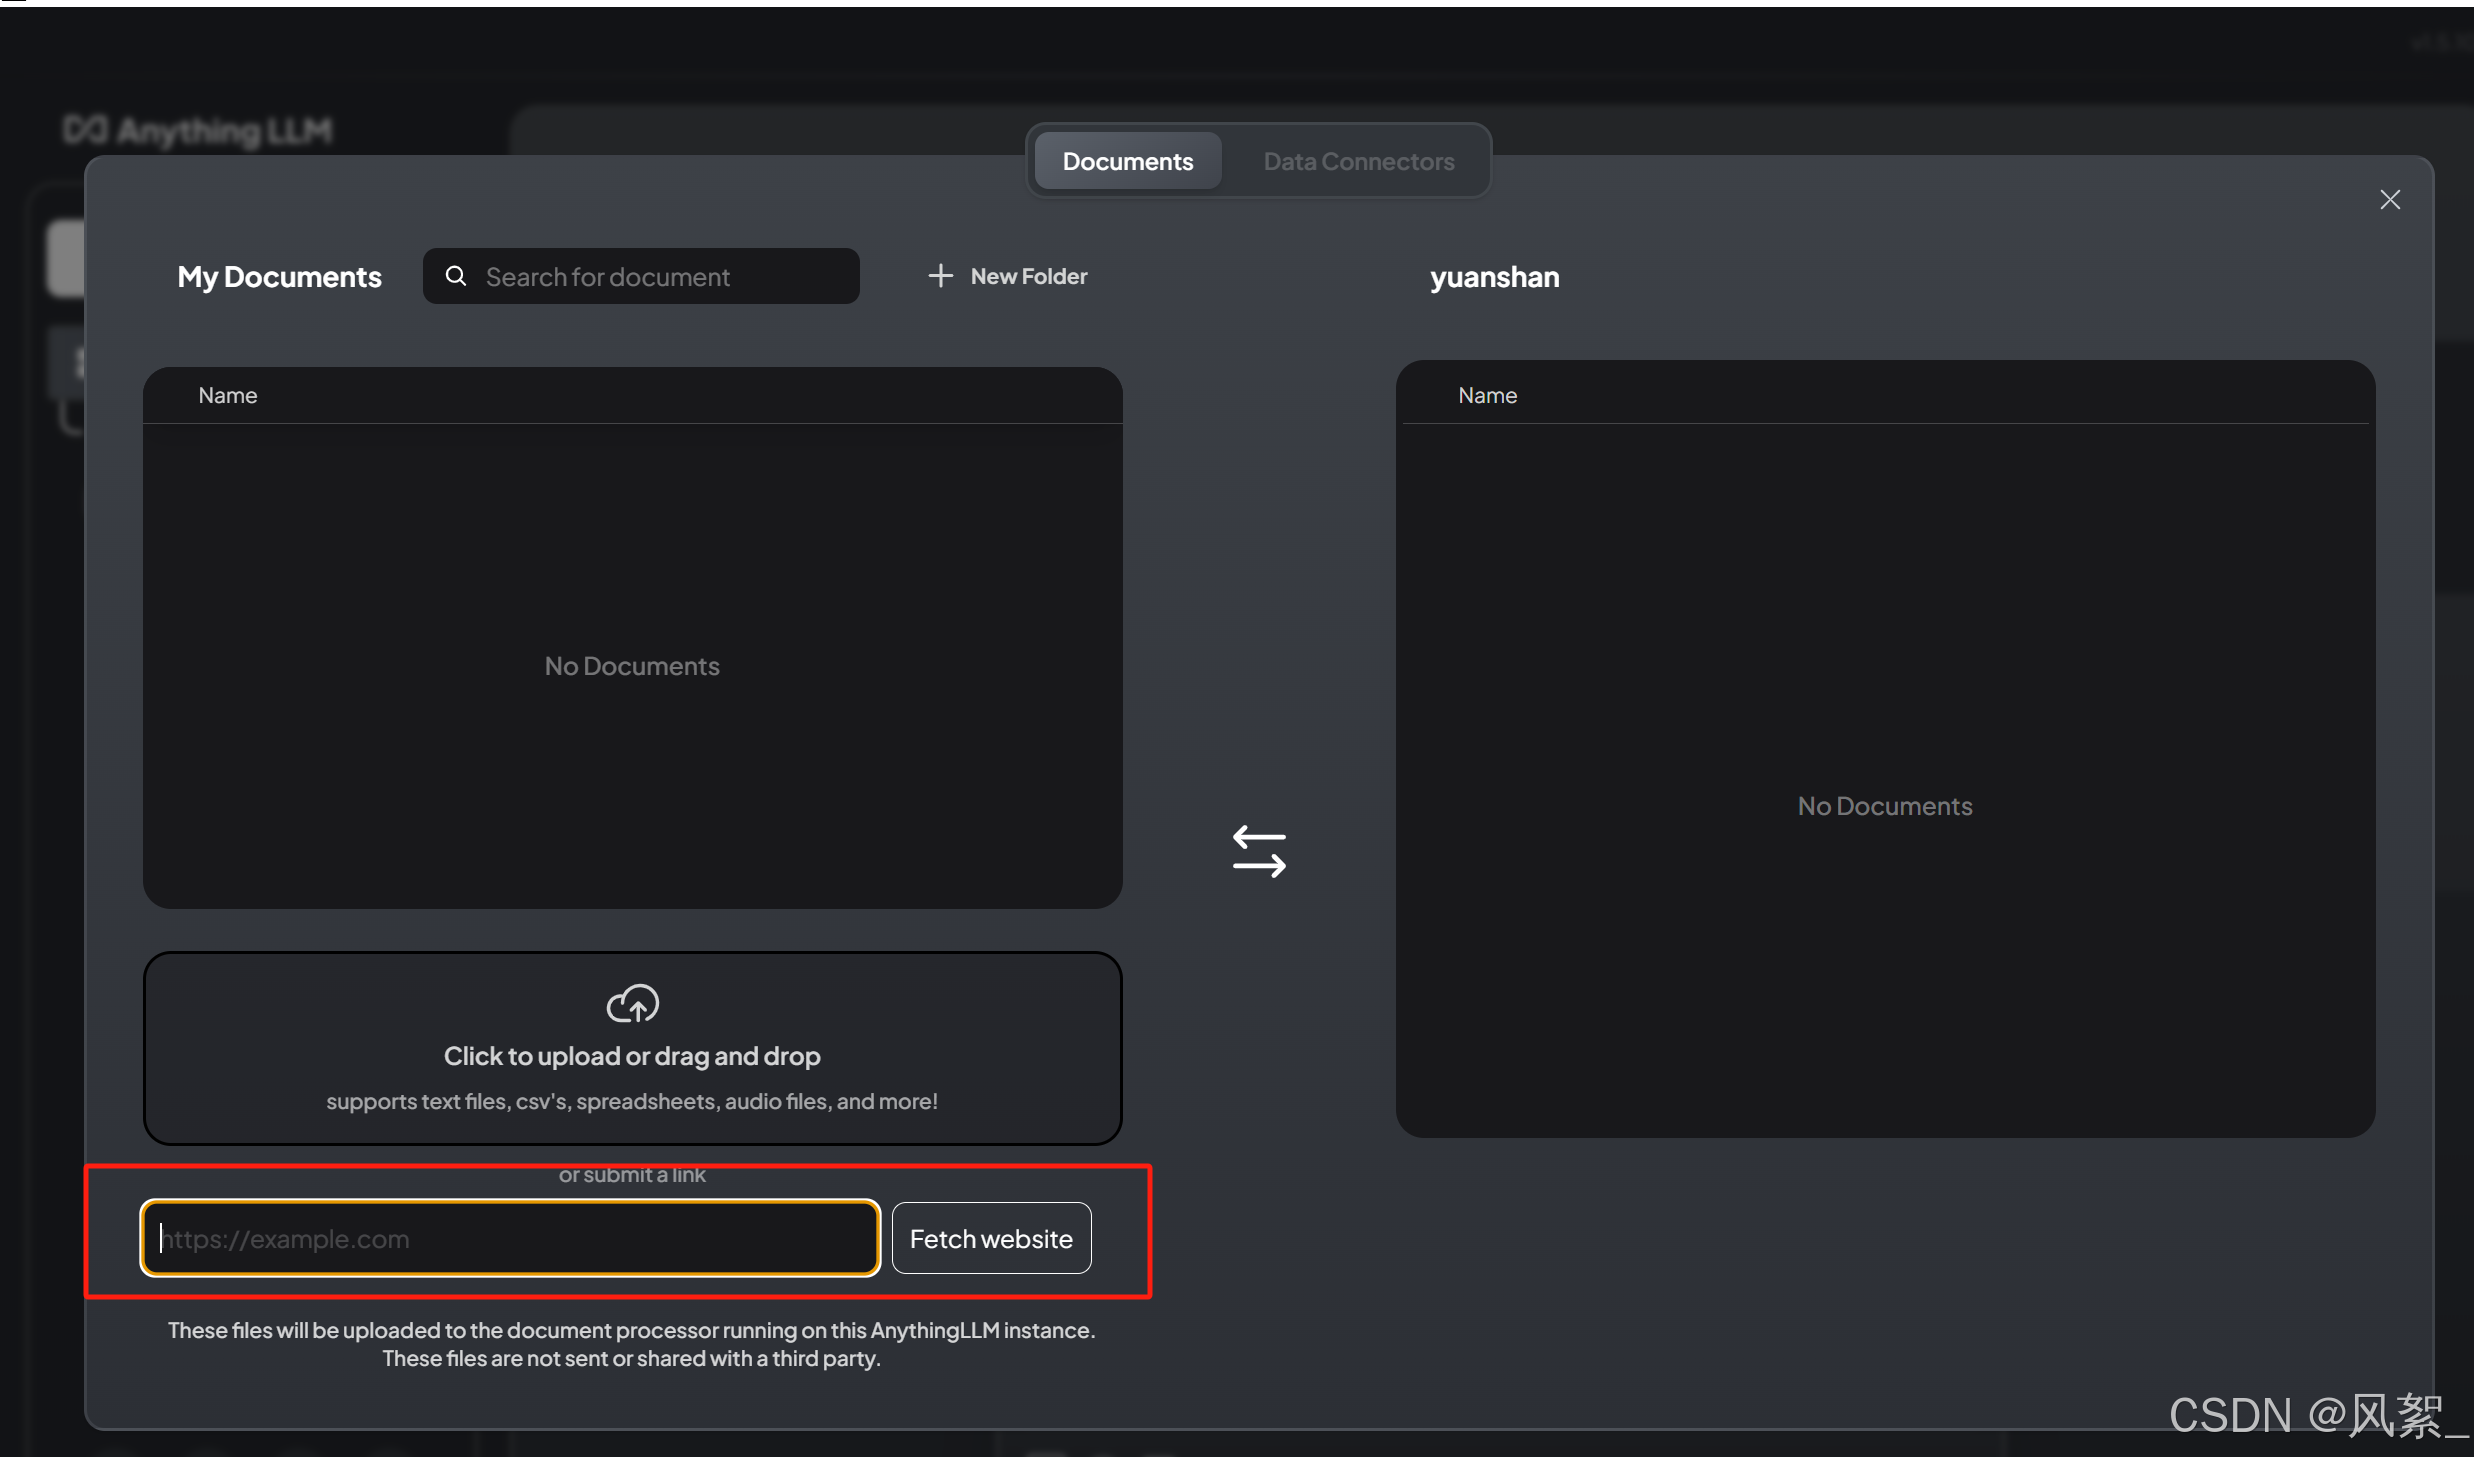Click the magnifier search icon
This screenshot has height=1457, width=2474.
(x=456, y=276)
